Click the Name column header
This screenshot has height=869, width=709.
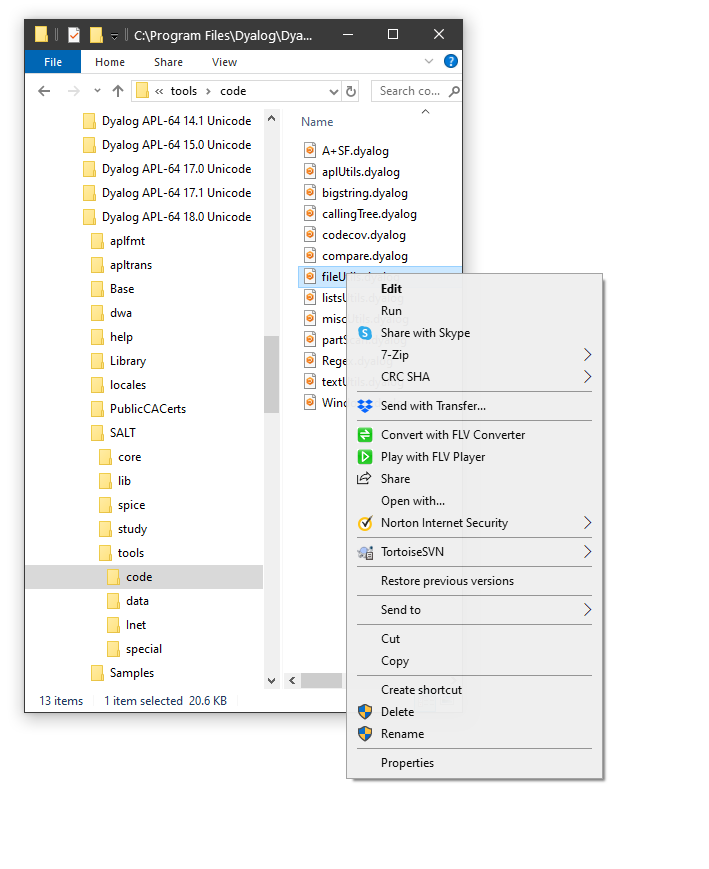point(317,122)
